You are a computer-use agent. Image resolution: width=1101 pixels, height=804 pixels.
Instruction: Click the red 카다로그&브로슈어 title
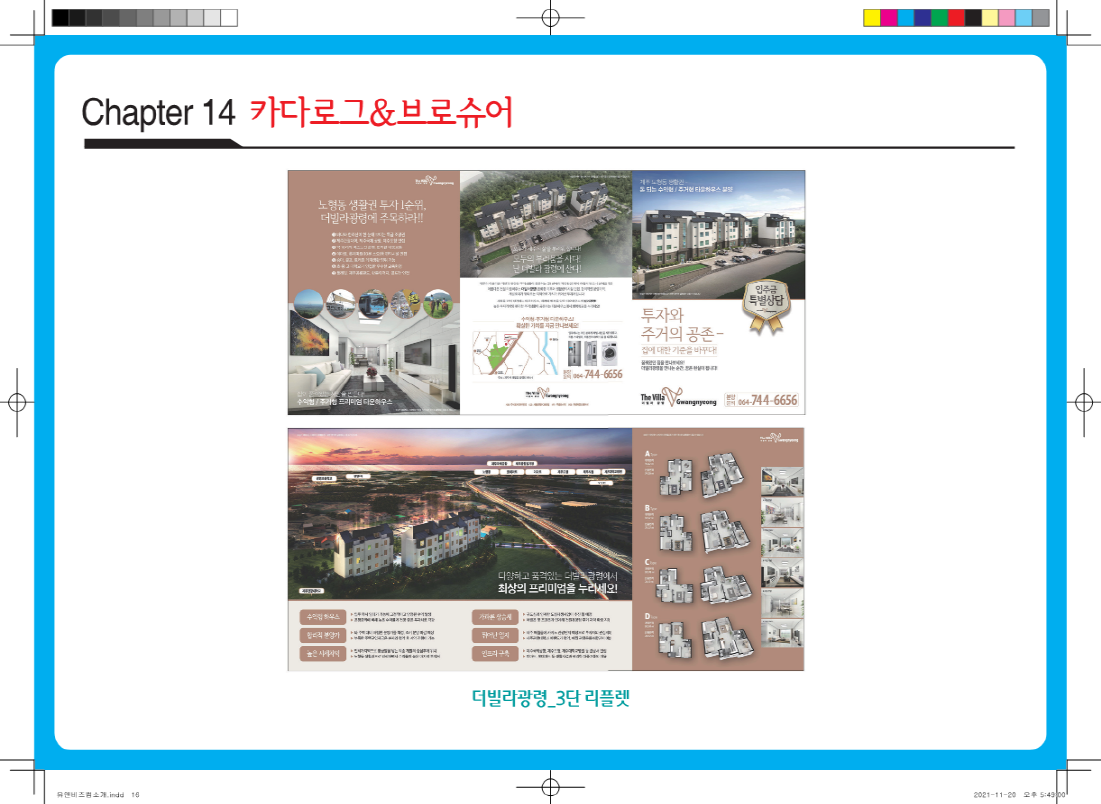tap(381, 112)
